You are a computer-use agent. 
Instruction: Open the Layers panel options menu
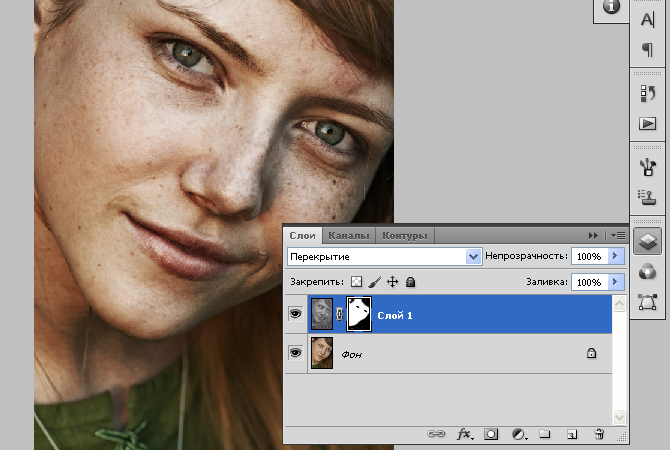(618, 235)
